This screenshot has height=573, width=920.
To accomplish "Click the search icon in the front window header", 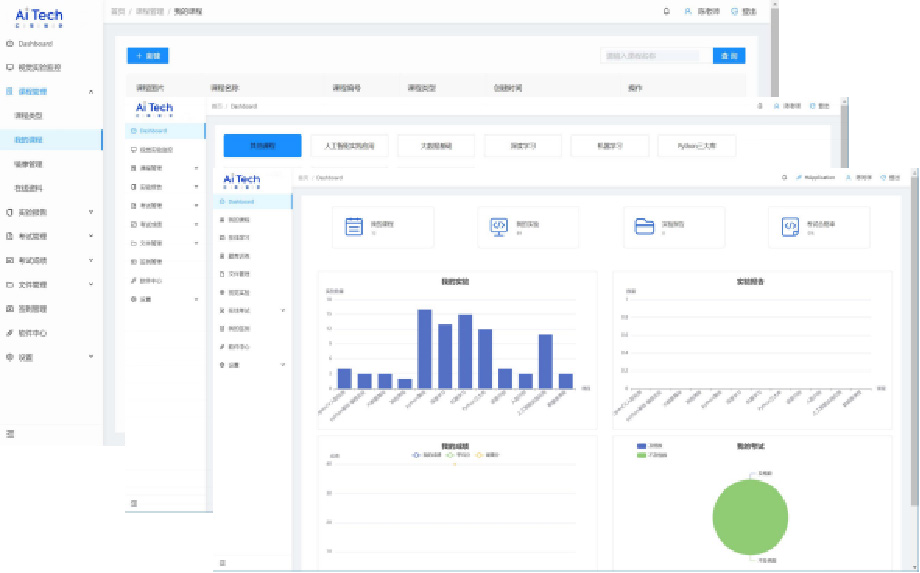I will (x=784, y=177).
